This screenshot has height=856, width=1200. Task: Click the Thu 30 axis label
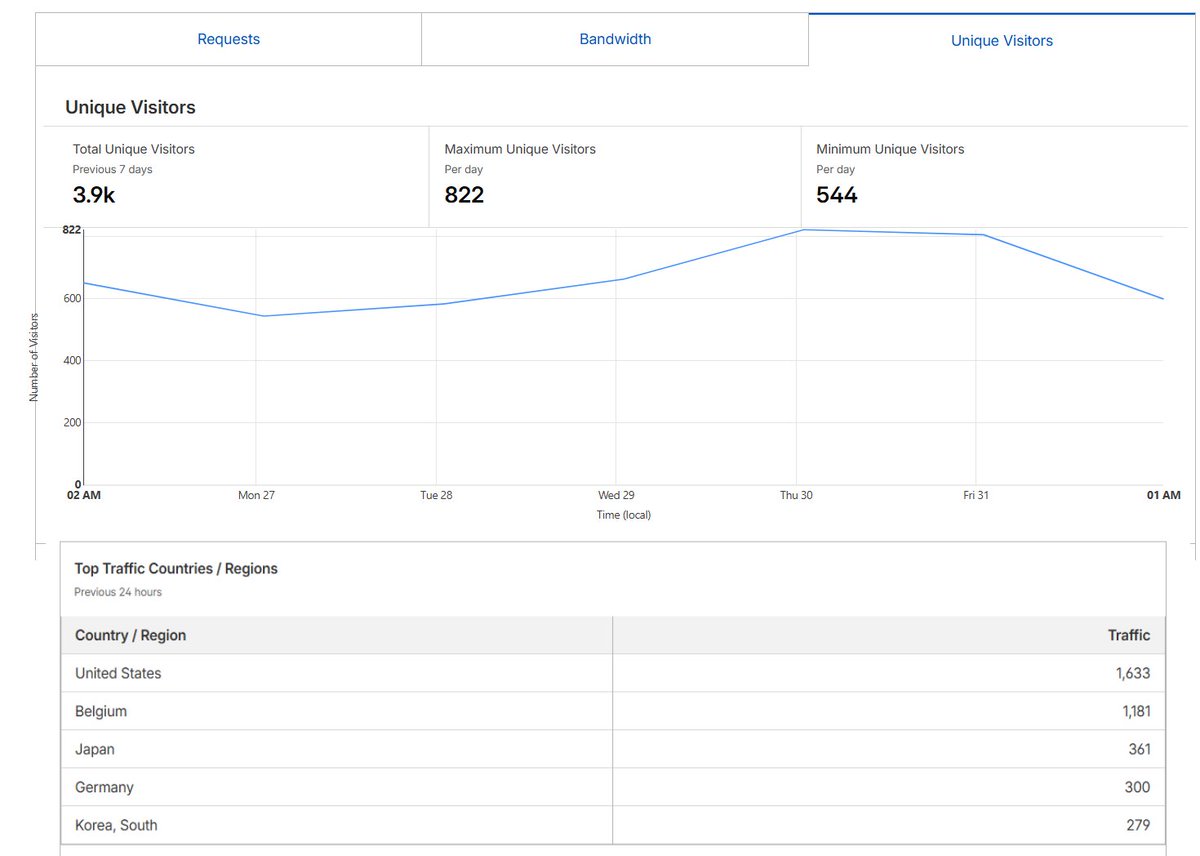click(796, 495)
